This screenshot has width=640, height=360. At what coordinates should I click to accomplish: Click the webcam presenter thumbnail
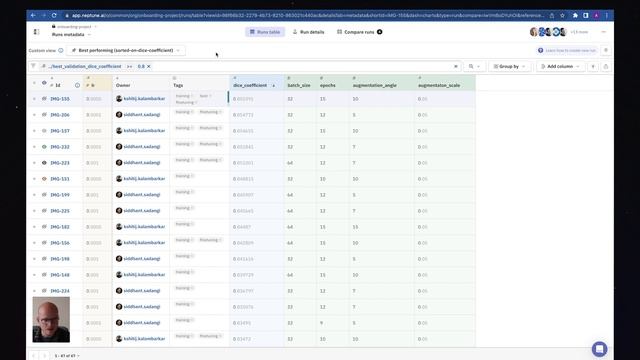(x=51, y=320)
